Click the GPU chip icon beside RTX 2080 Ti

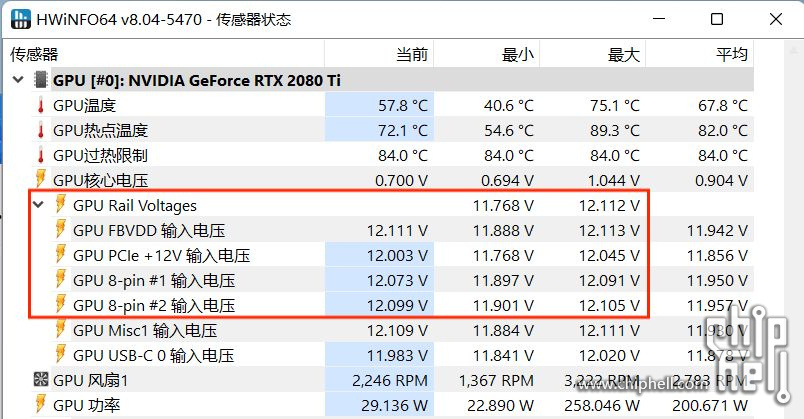pos(41,80)
